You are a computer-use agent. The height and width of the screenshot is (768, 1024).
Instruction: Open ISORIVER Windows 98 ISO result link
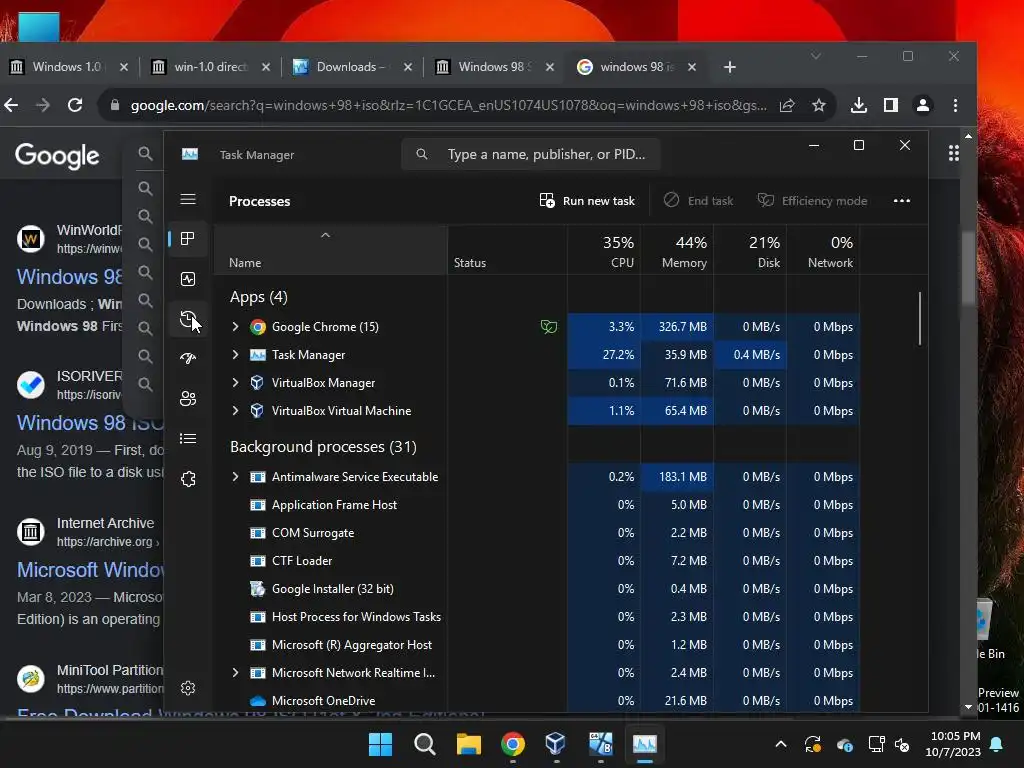[x=91, y=423]
